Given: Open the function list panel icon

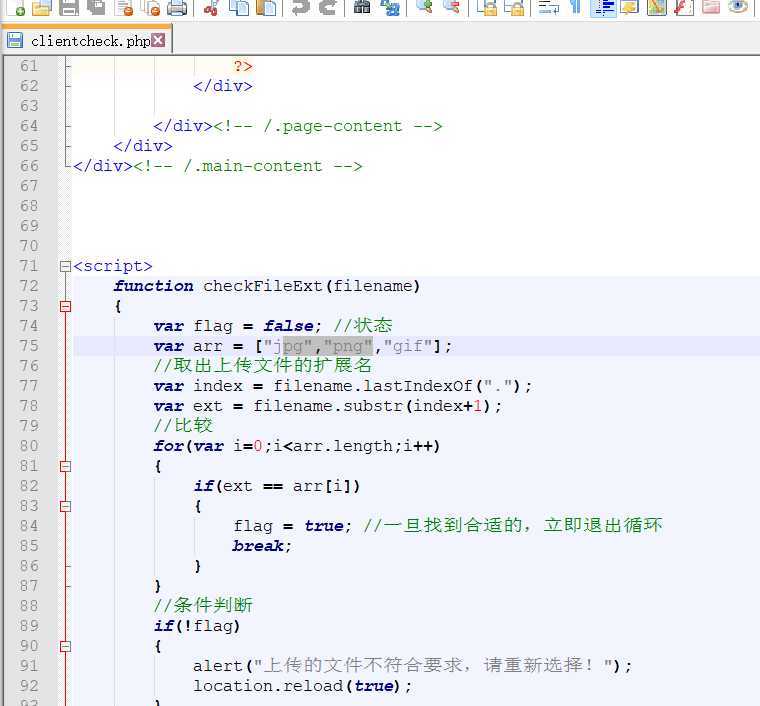Looking at the screenshot, I should (684, 7).
